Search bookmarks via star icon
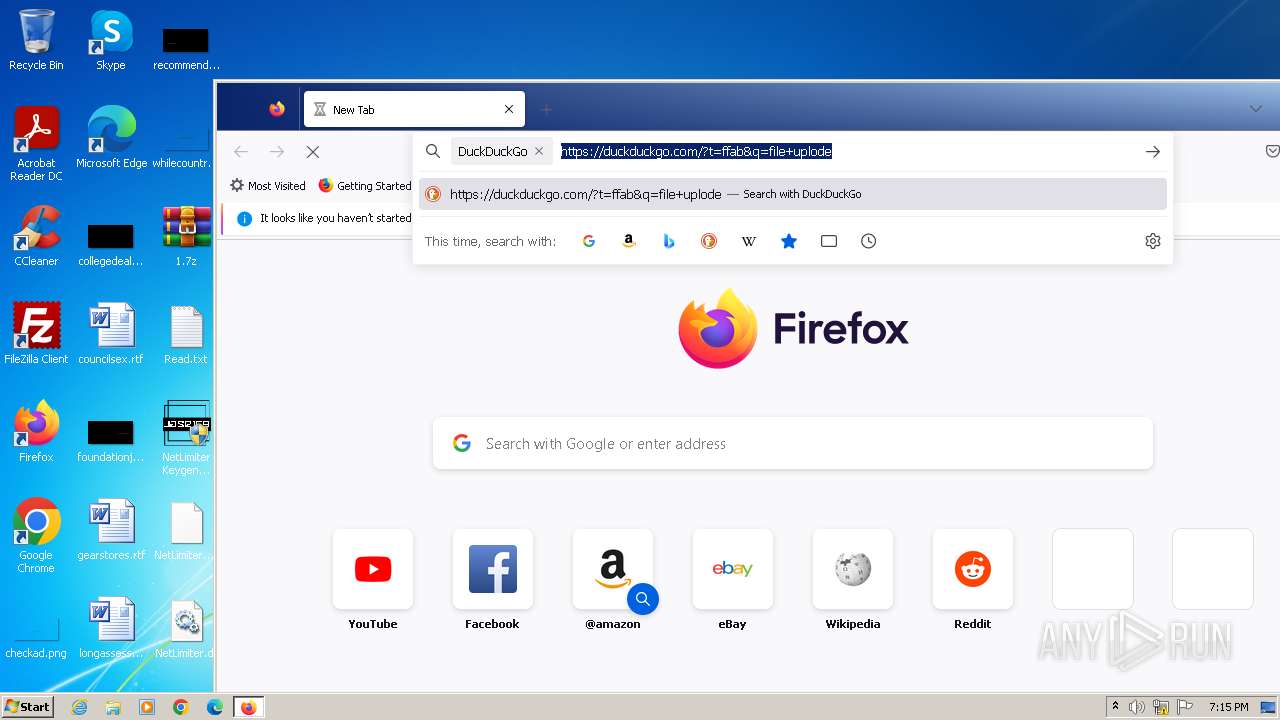Image resolution: width=1280 pixels, height=720 pixels. [789, 241]
